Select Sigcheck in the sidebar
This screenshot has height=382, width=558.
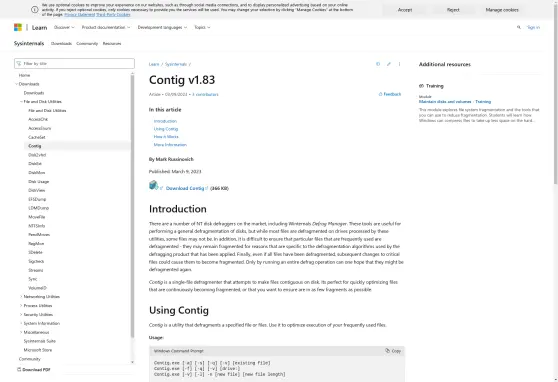coord(36,261)
